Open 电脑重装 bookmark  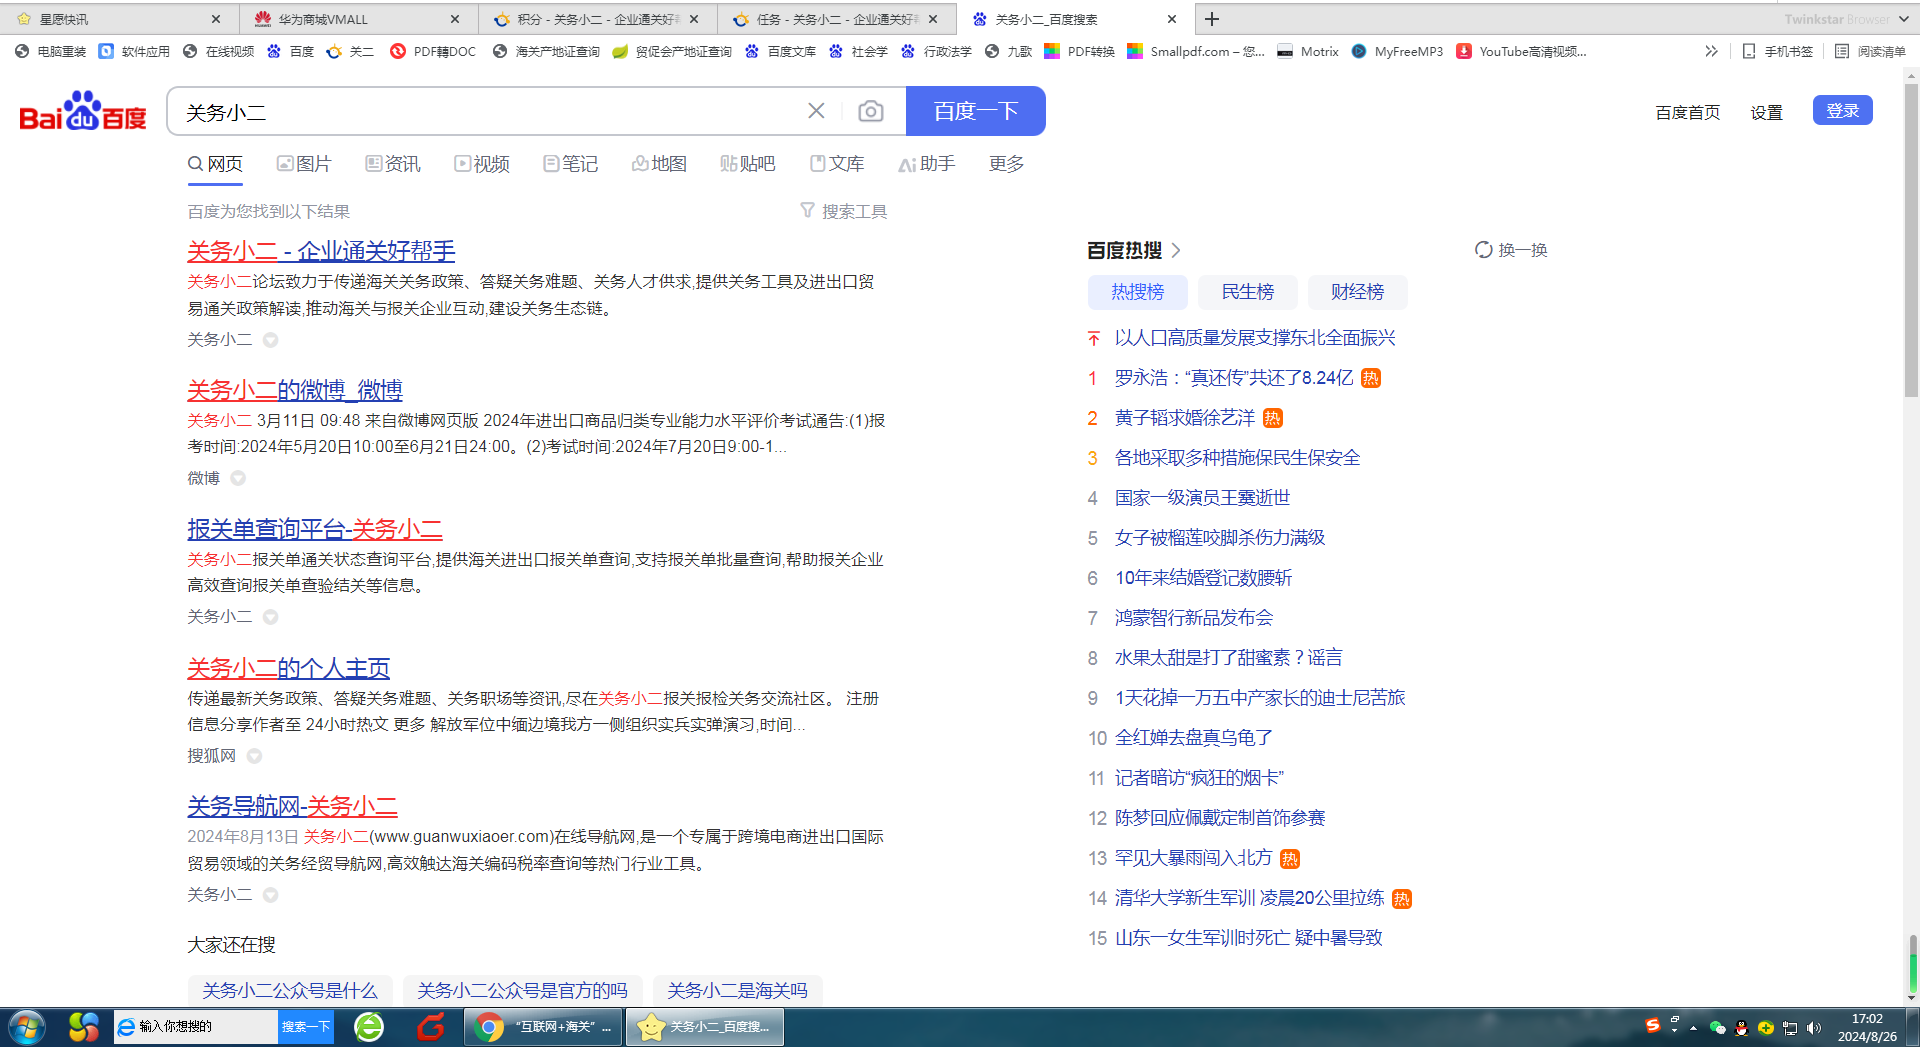click(50, 51)
